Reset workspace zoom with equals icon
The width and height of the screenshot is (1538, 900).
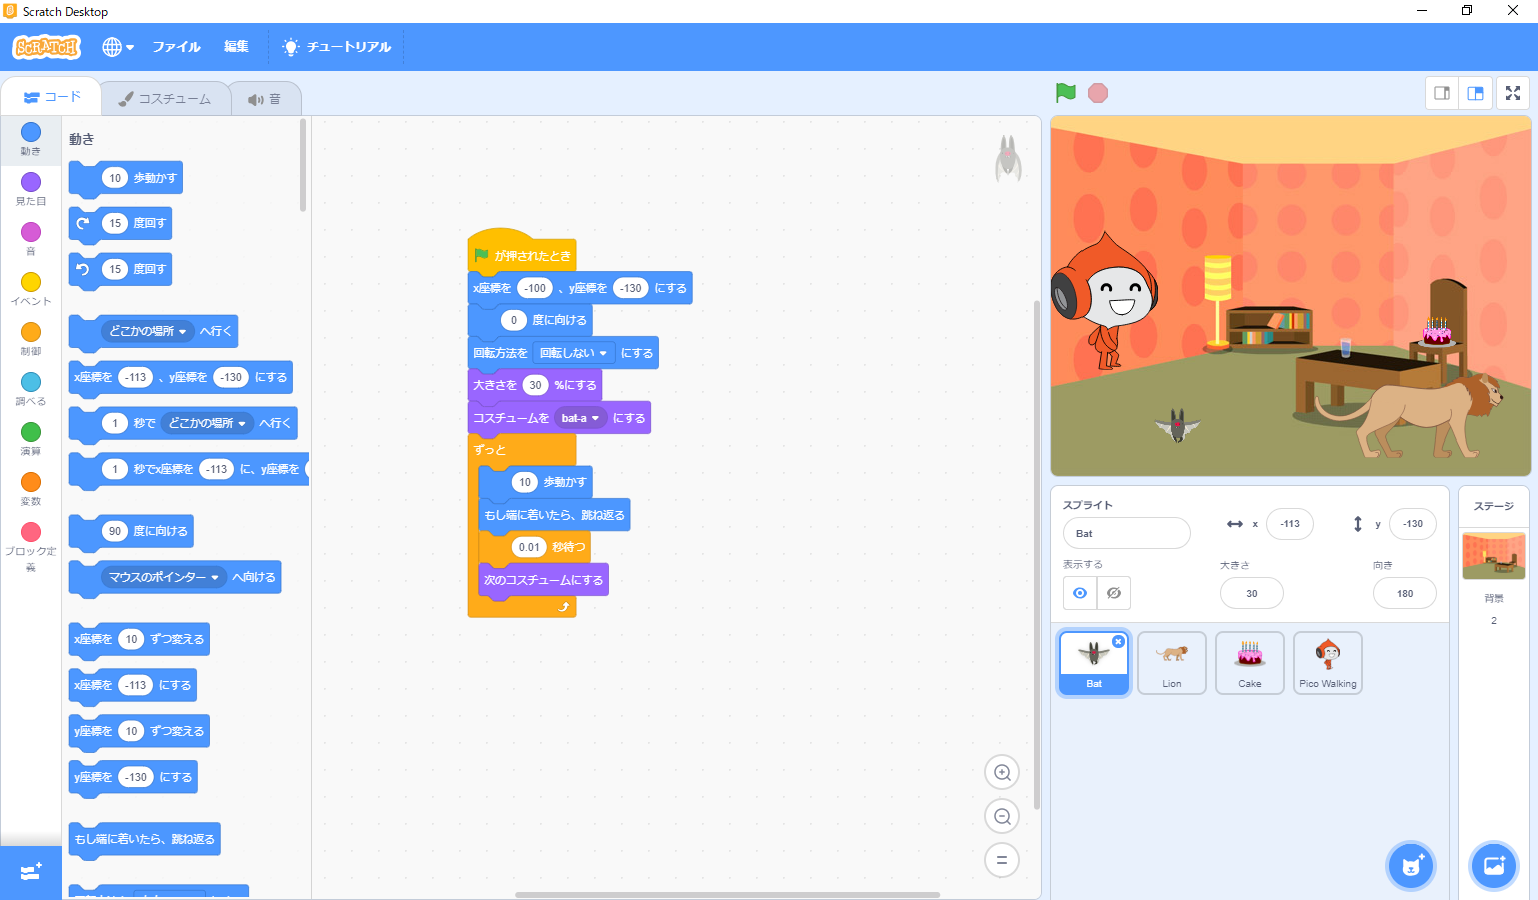coord(1002,860)
